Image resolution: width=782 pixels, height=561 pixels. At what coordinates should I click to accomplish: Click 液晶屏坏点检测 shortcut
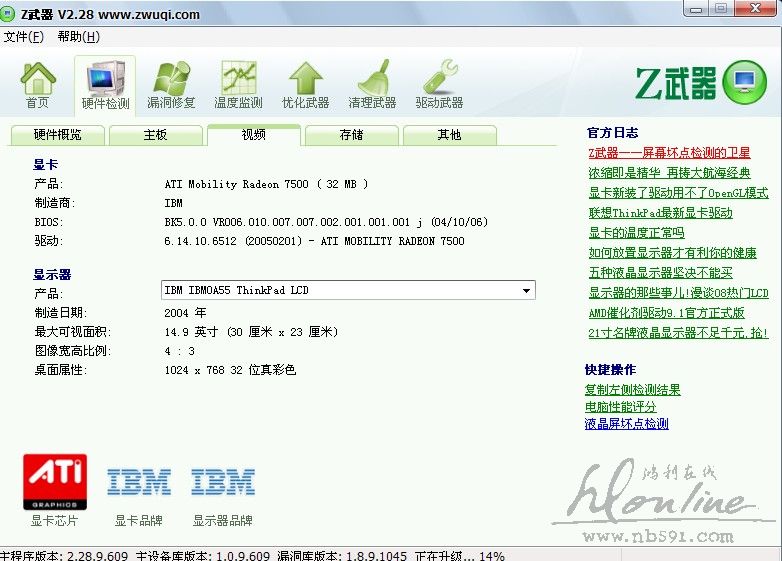click(626, 423)
